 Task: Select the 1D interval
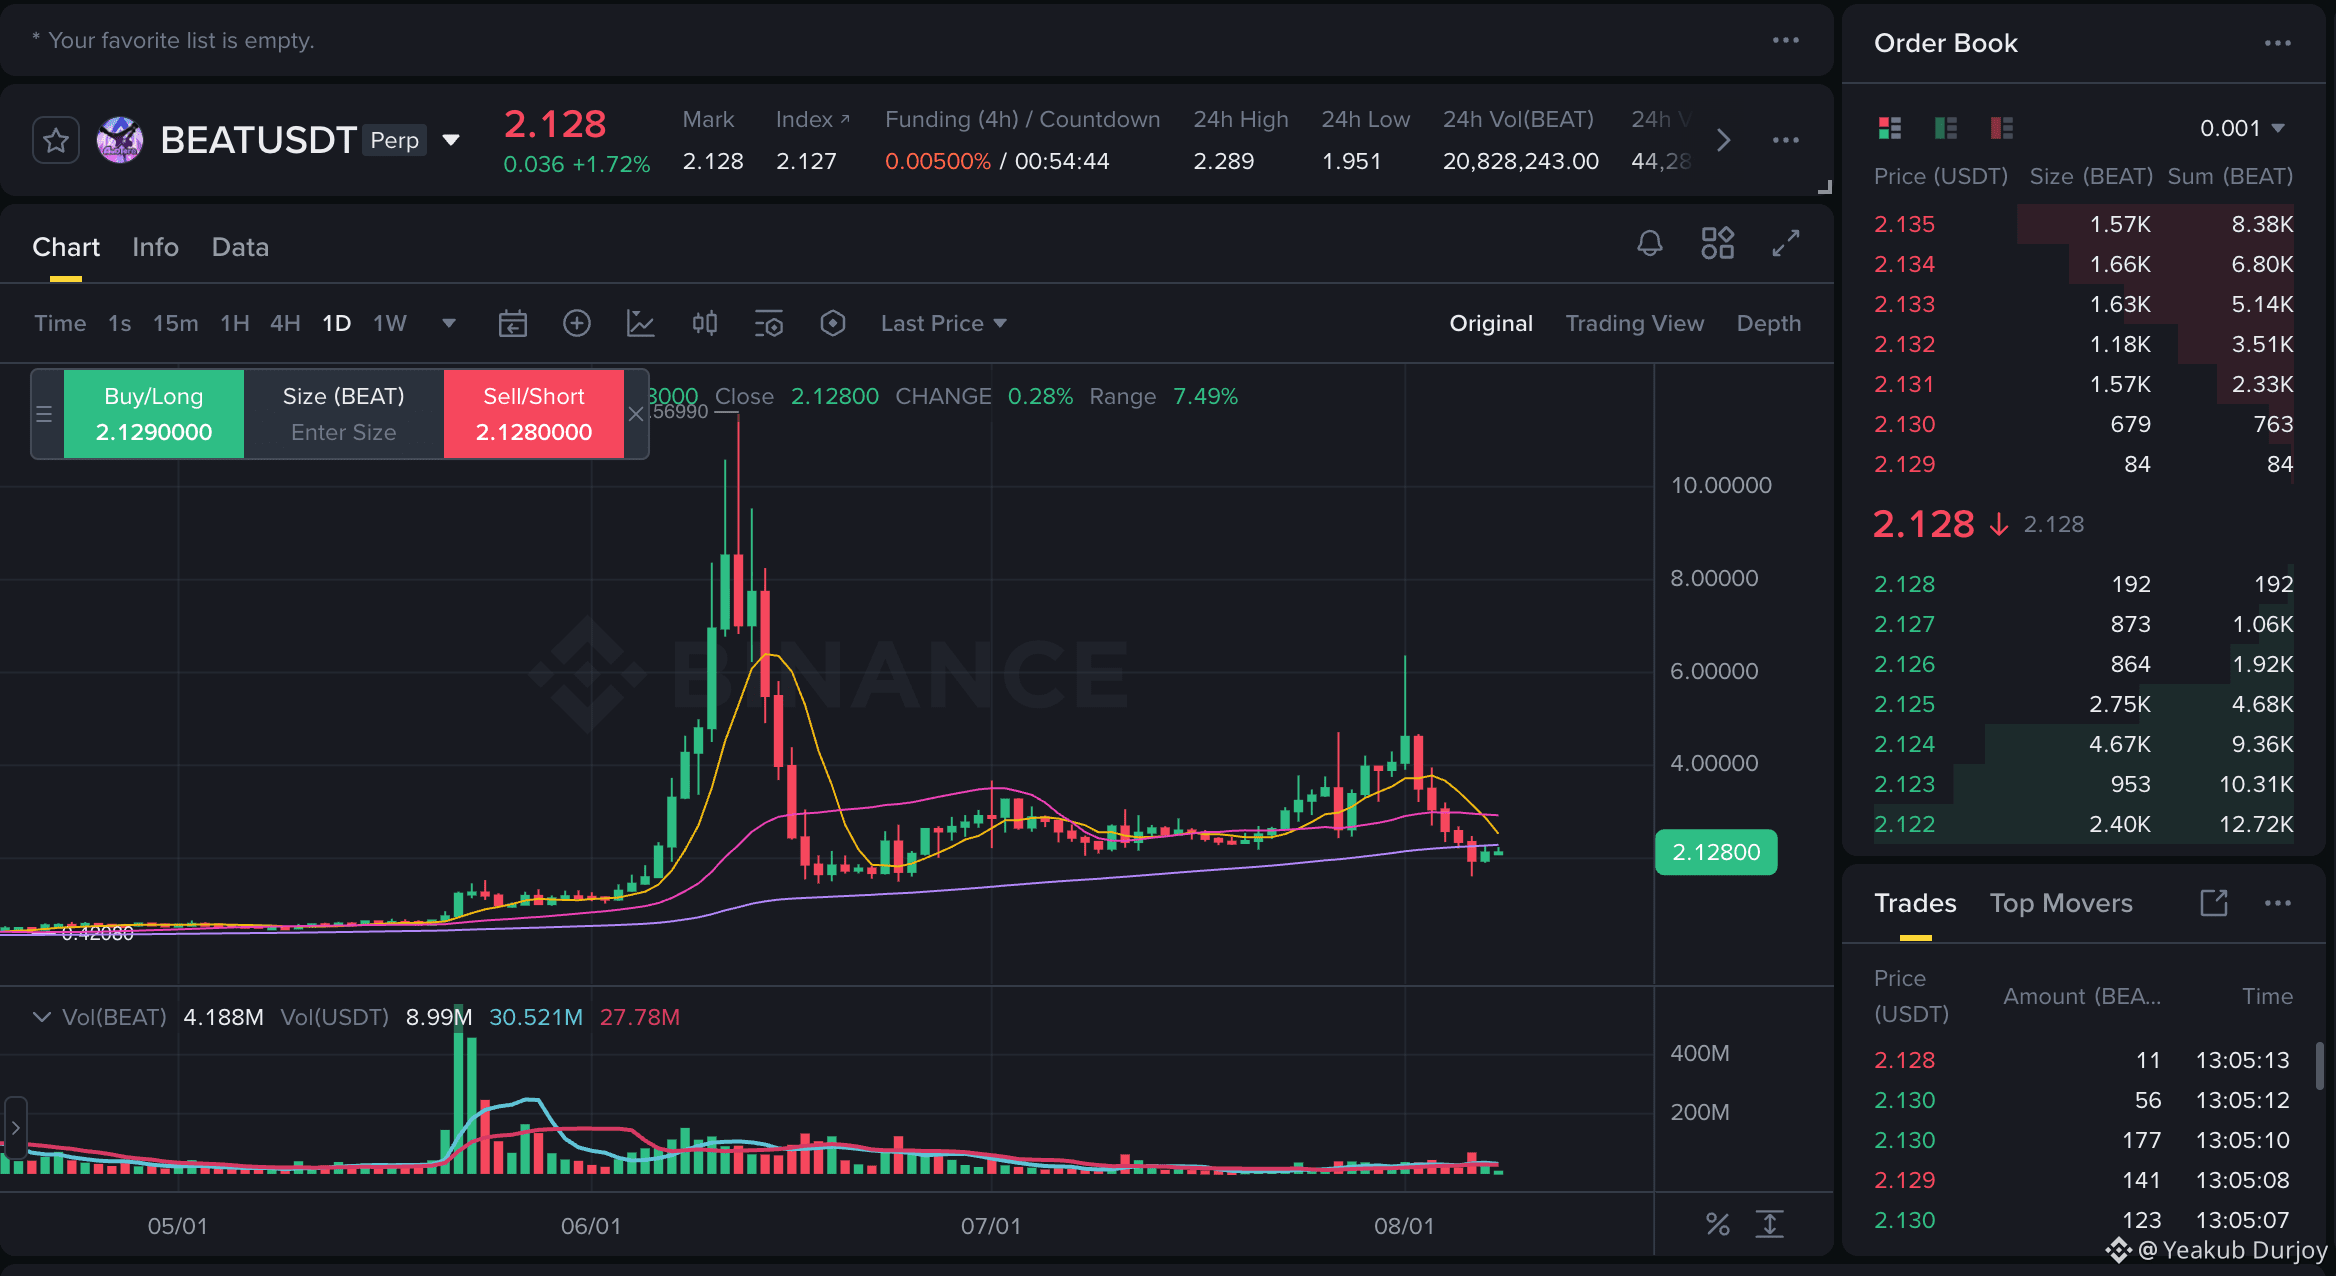click(337, 323)
